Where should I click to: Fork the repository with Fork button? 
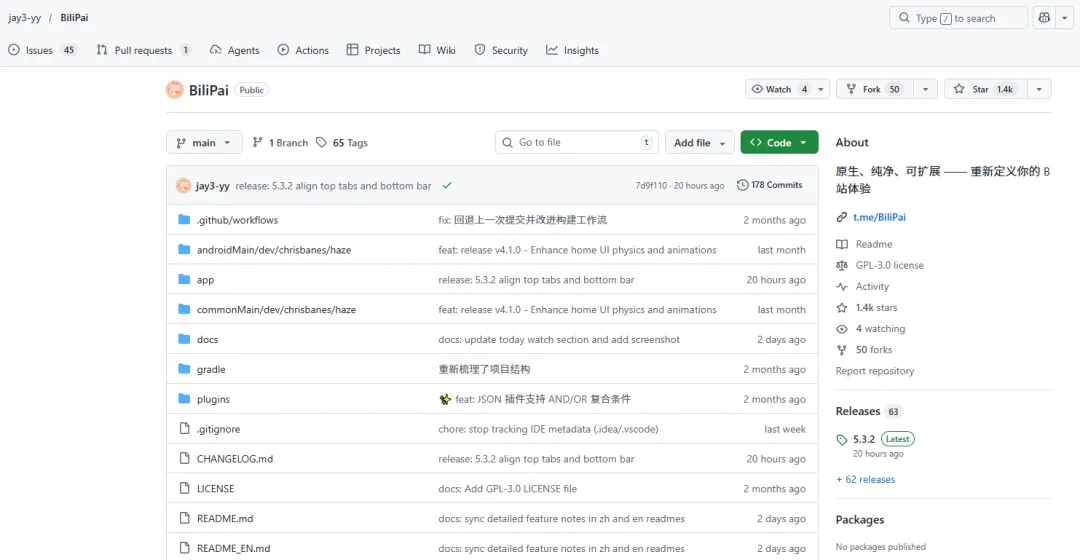[875, 90]
